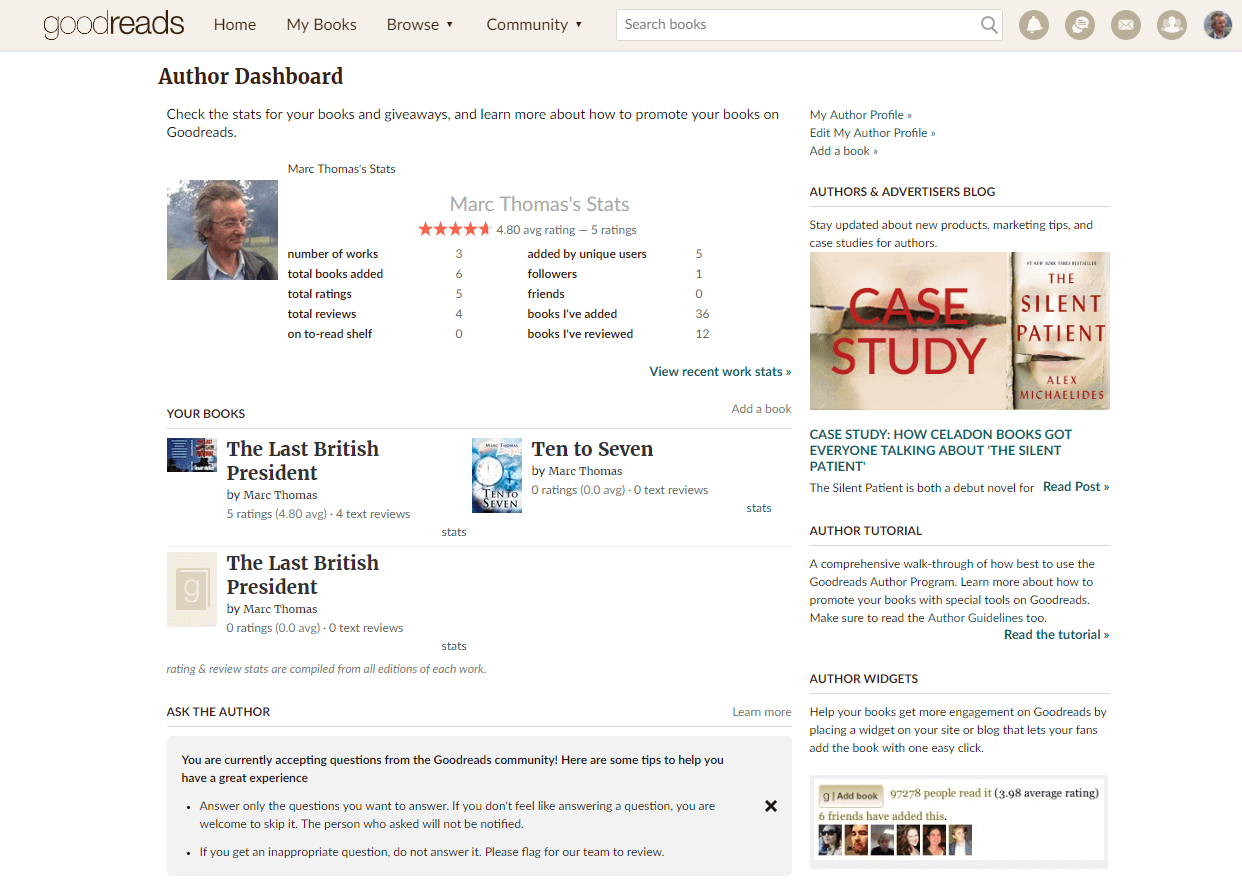Click the total books added value 6
1242x882 pixels.
click(x=459, y=274)
